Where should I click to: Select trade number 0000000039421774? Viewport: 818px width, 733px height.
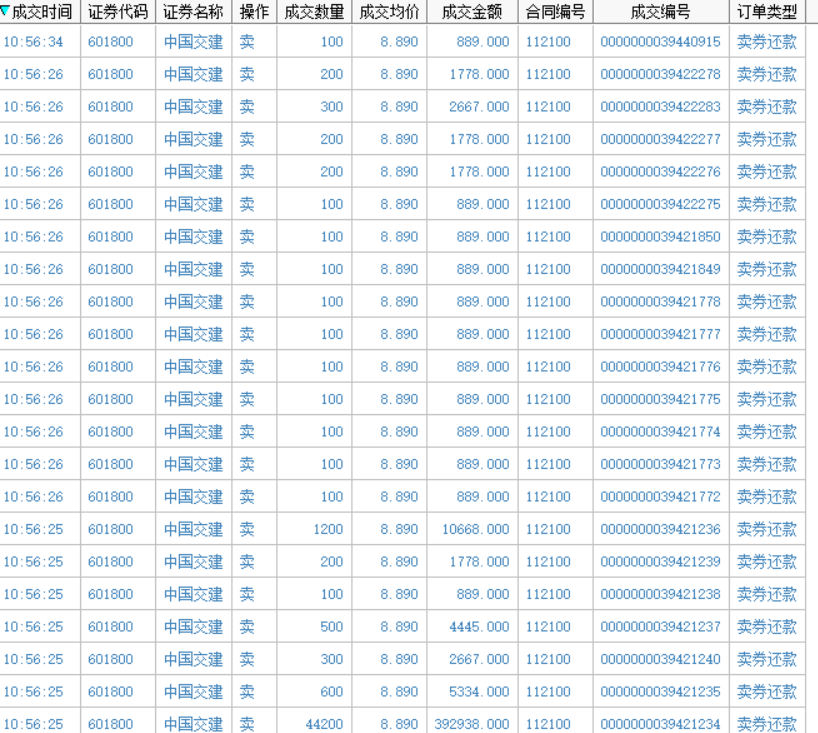pos(660,431)
